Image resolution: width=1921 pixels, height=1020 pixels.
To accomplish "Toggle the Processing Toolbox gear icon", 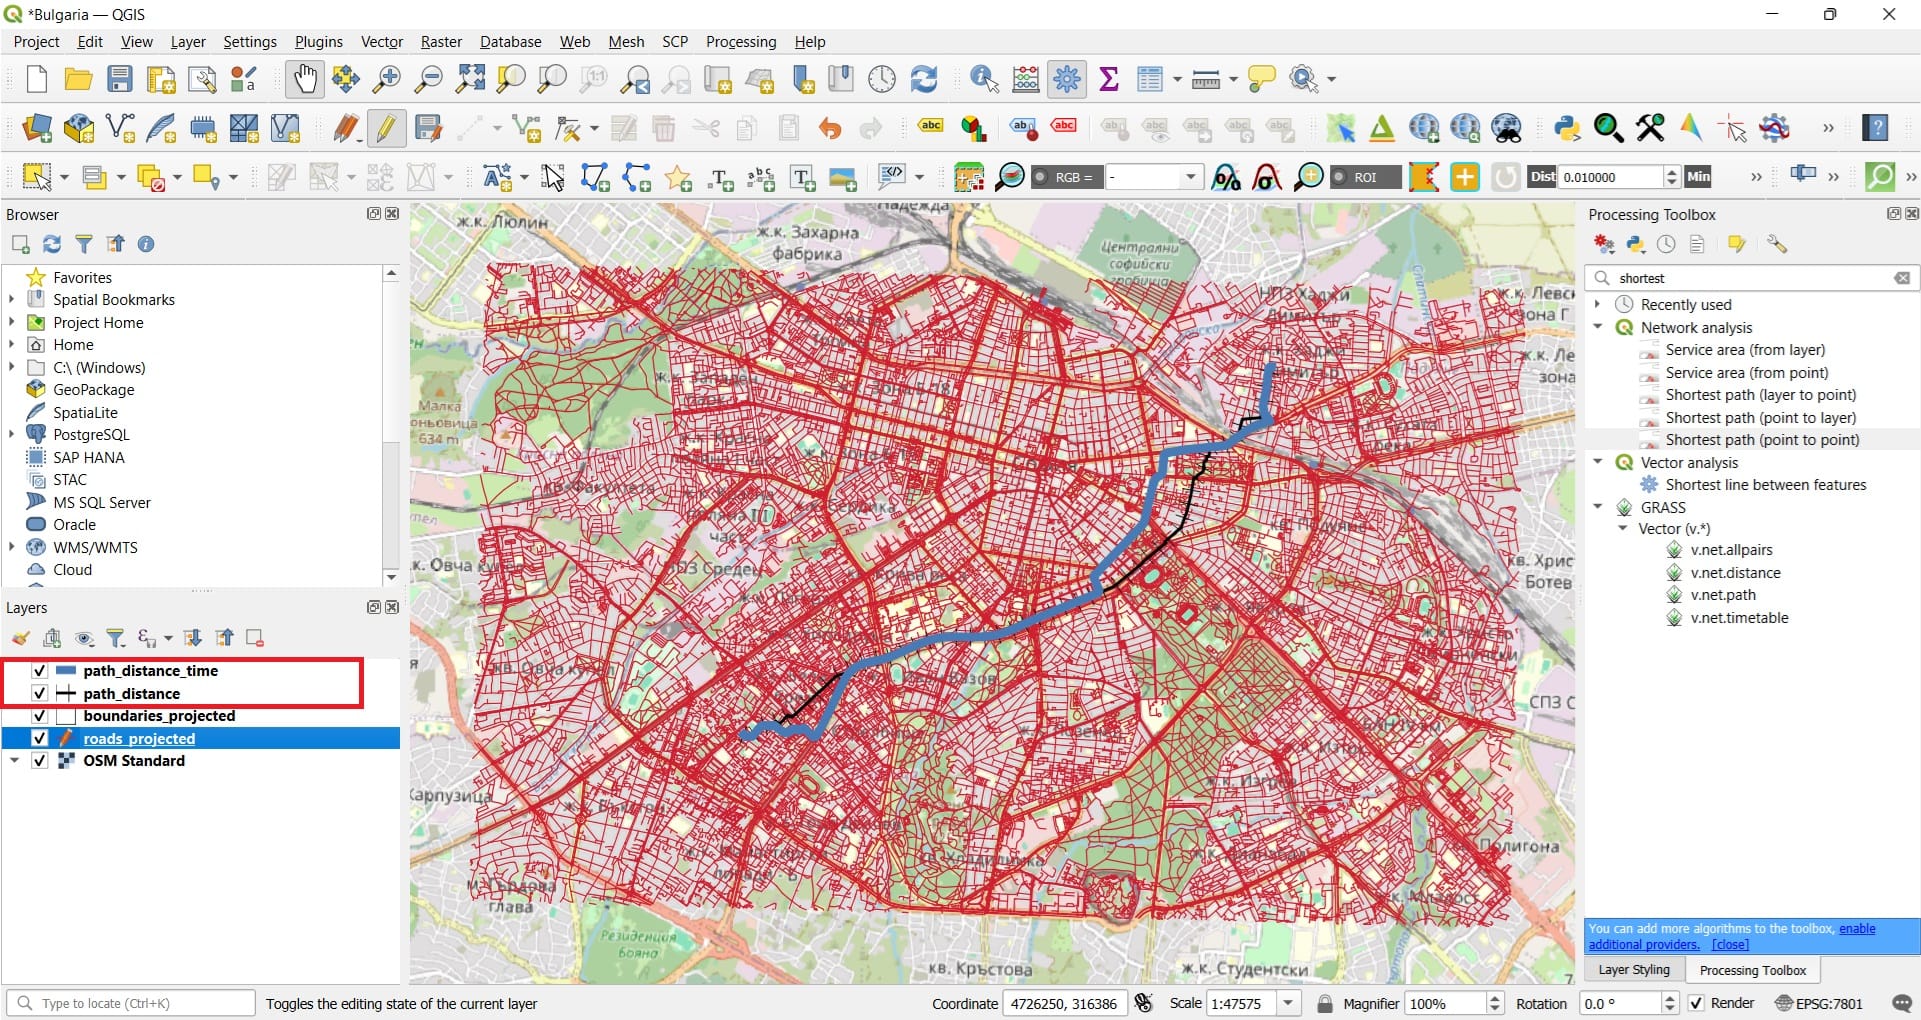I will (x=1067, y=79).
